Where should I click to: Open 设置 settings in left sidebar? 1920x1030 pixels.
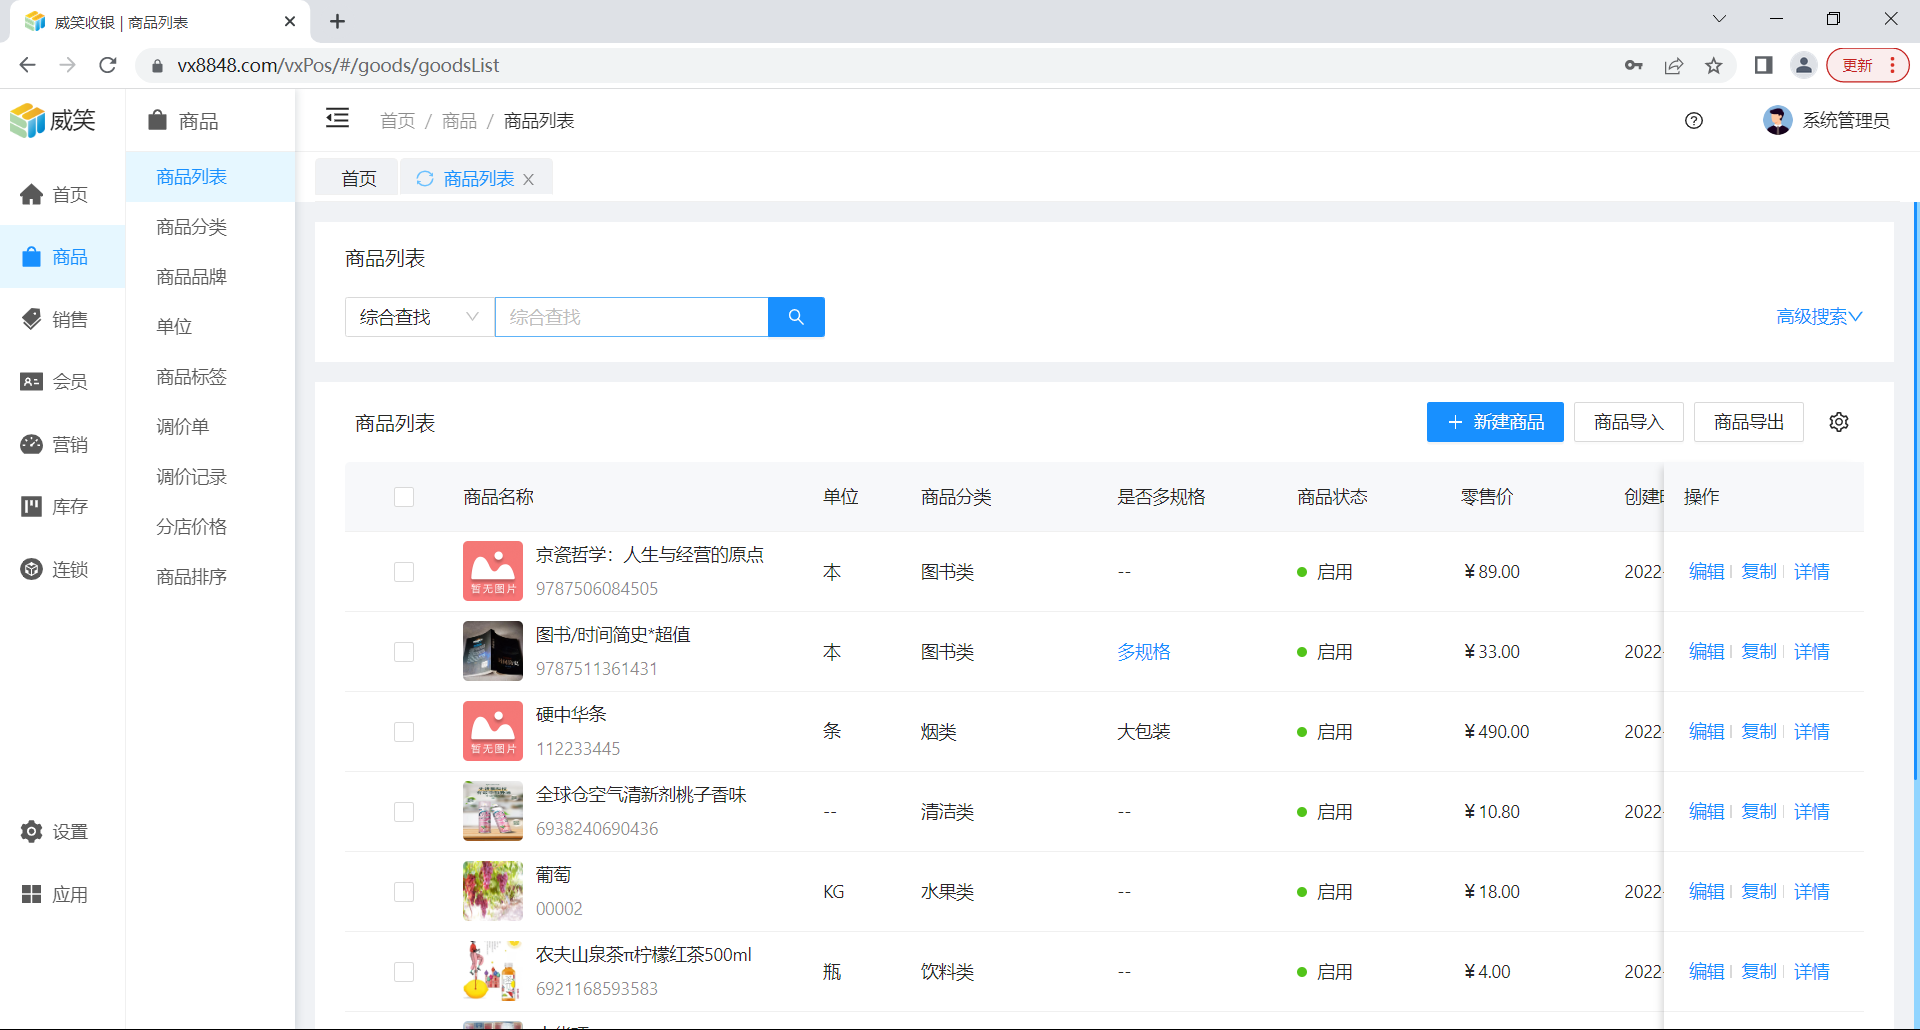(56, 832)
